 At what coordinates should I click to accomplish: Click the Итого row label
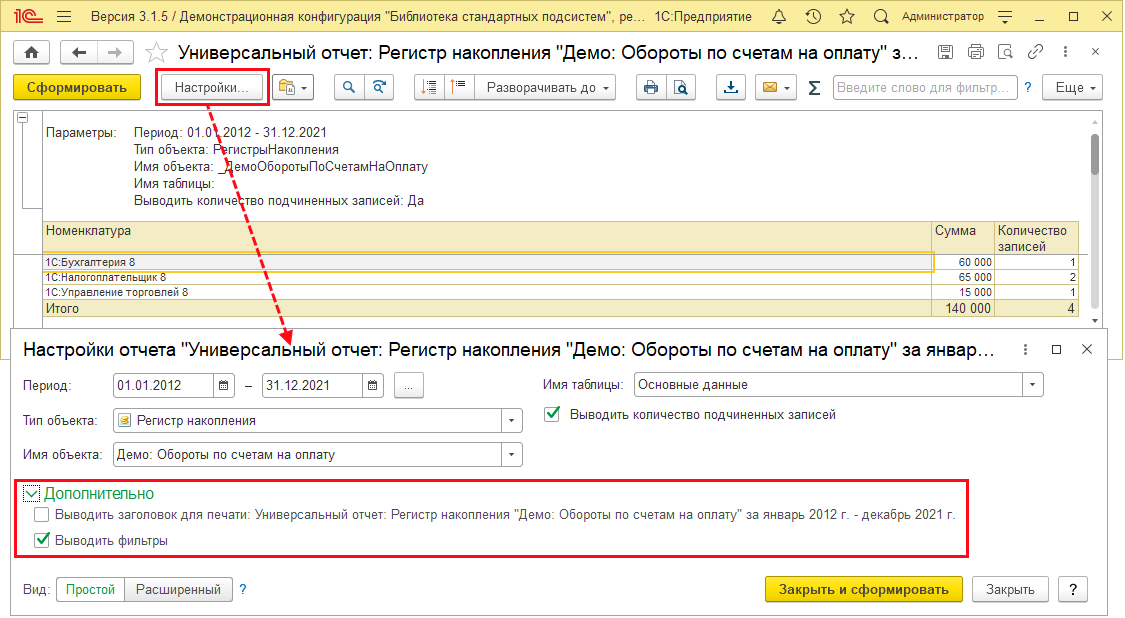pyautogui.click(x=62, y=309)
